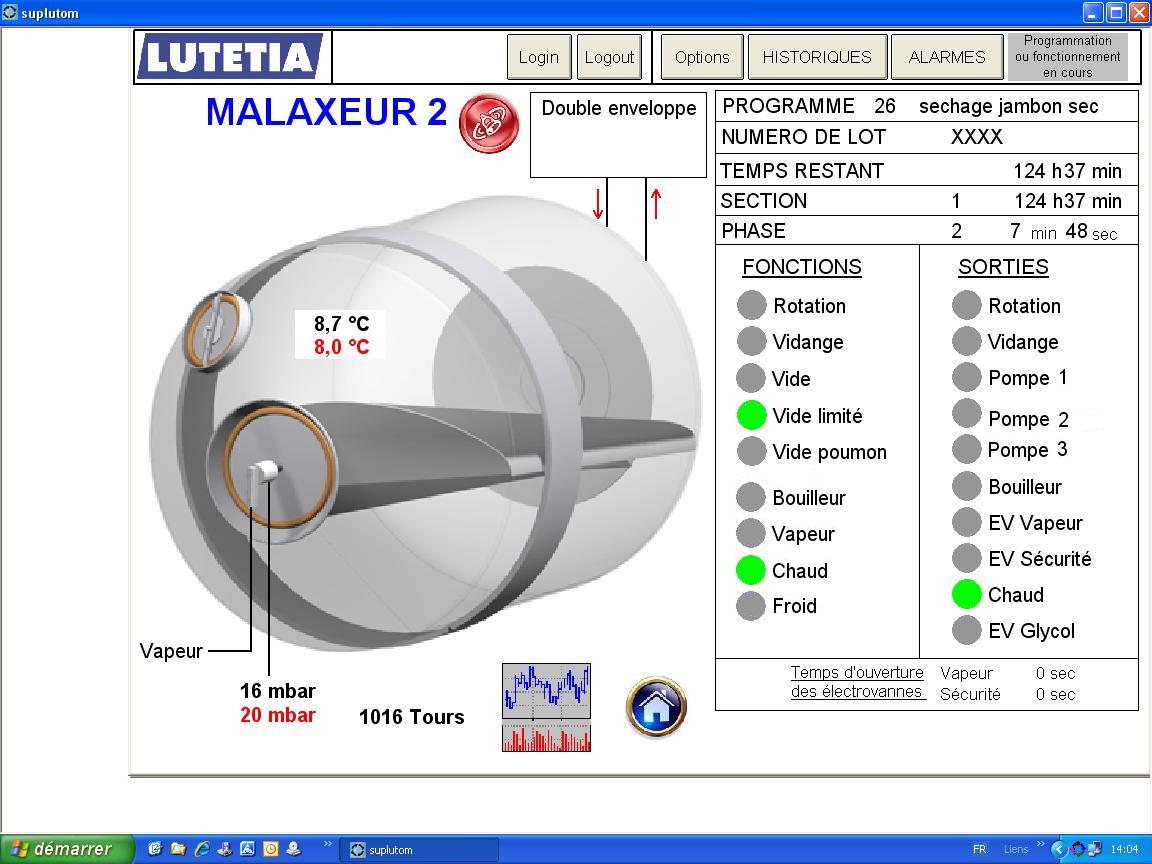Click the démarrer Start button

(66, 849)
